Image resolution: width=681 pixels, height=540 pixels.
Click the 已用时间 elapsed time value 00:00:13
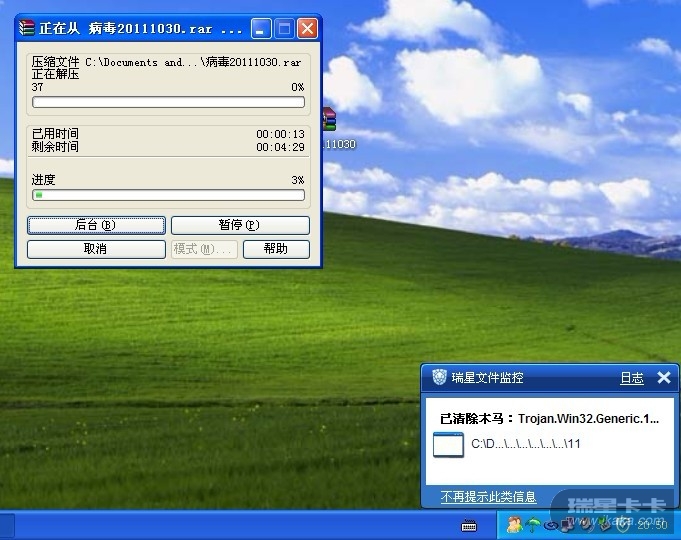280,134
